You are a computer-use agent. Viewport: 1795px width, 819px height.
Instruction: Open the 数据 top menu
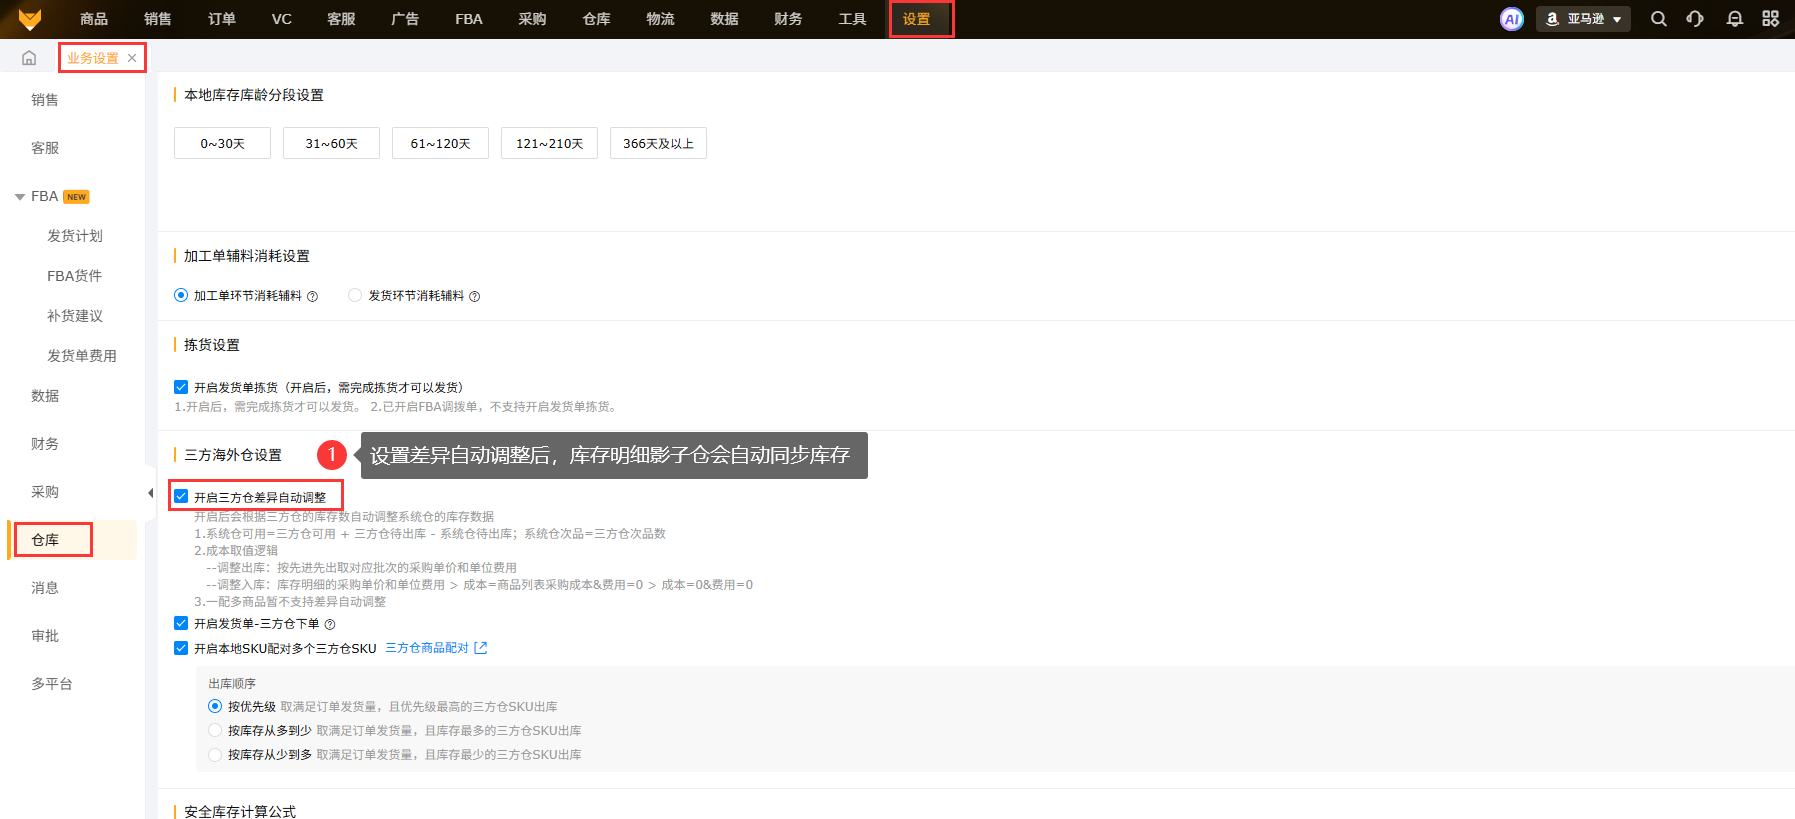[x=725, y=19]
